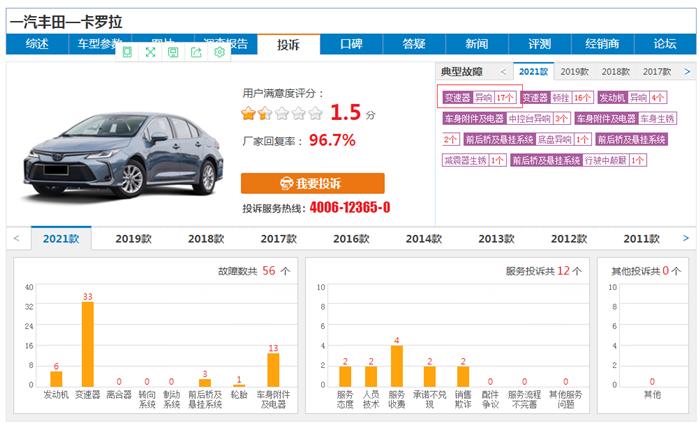The width and height of the screenshot is (700, 427).
Task: Click the fullscreen expand arrows icon
Action: [150, 52]
